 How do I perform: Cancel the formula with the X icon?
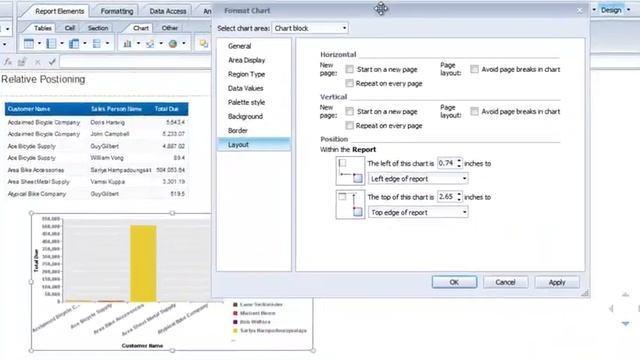(38, 62)
